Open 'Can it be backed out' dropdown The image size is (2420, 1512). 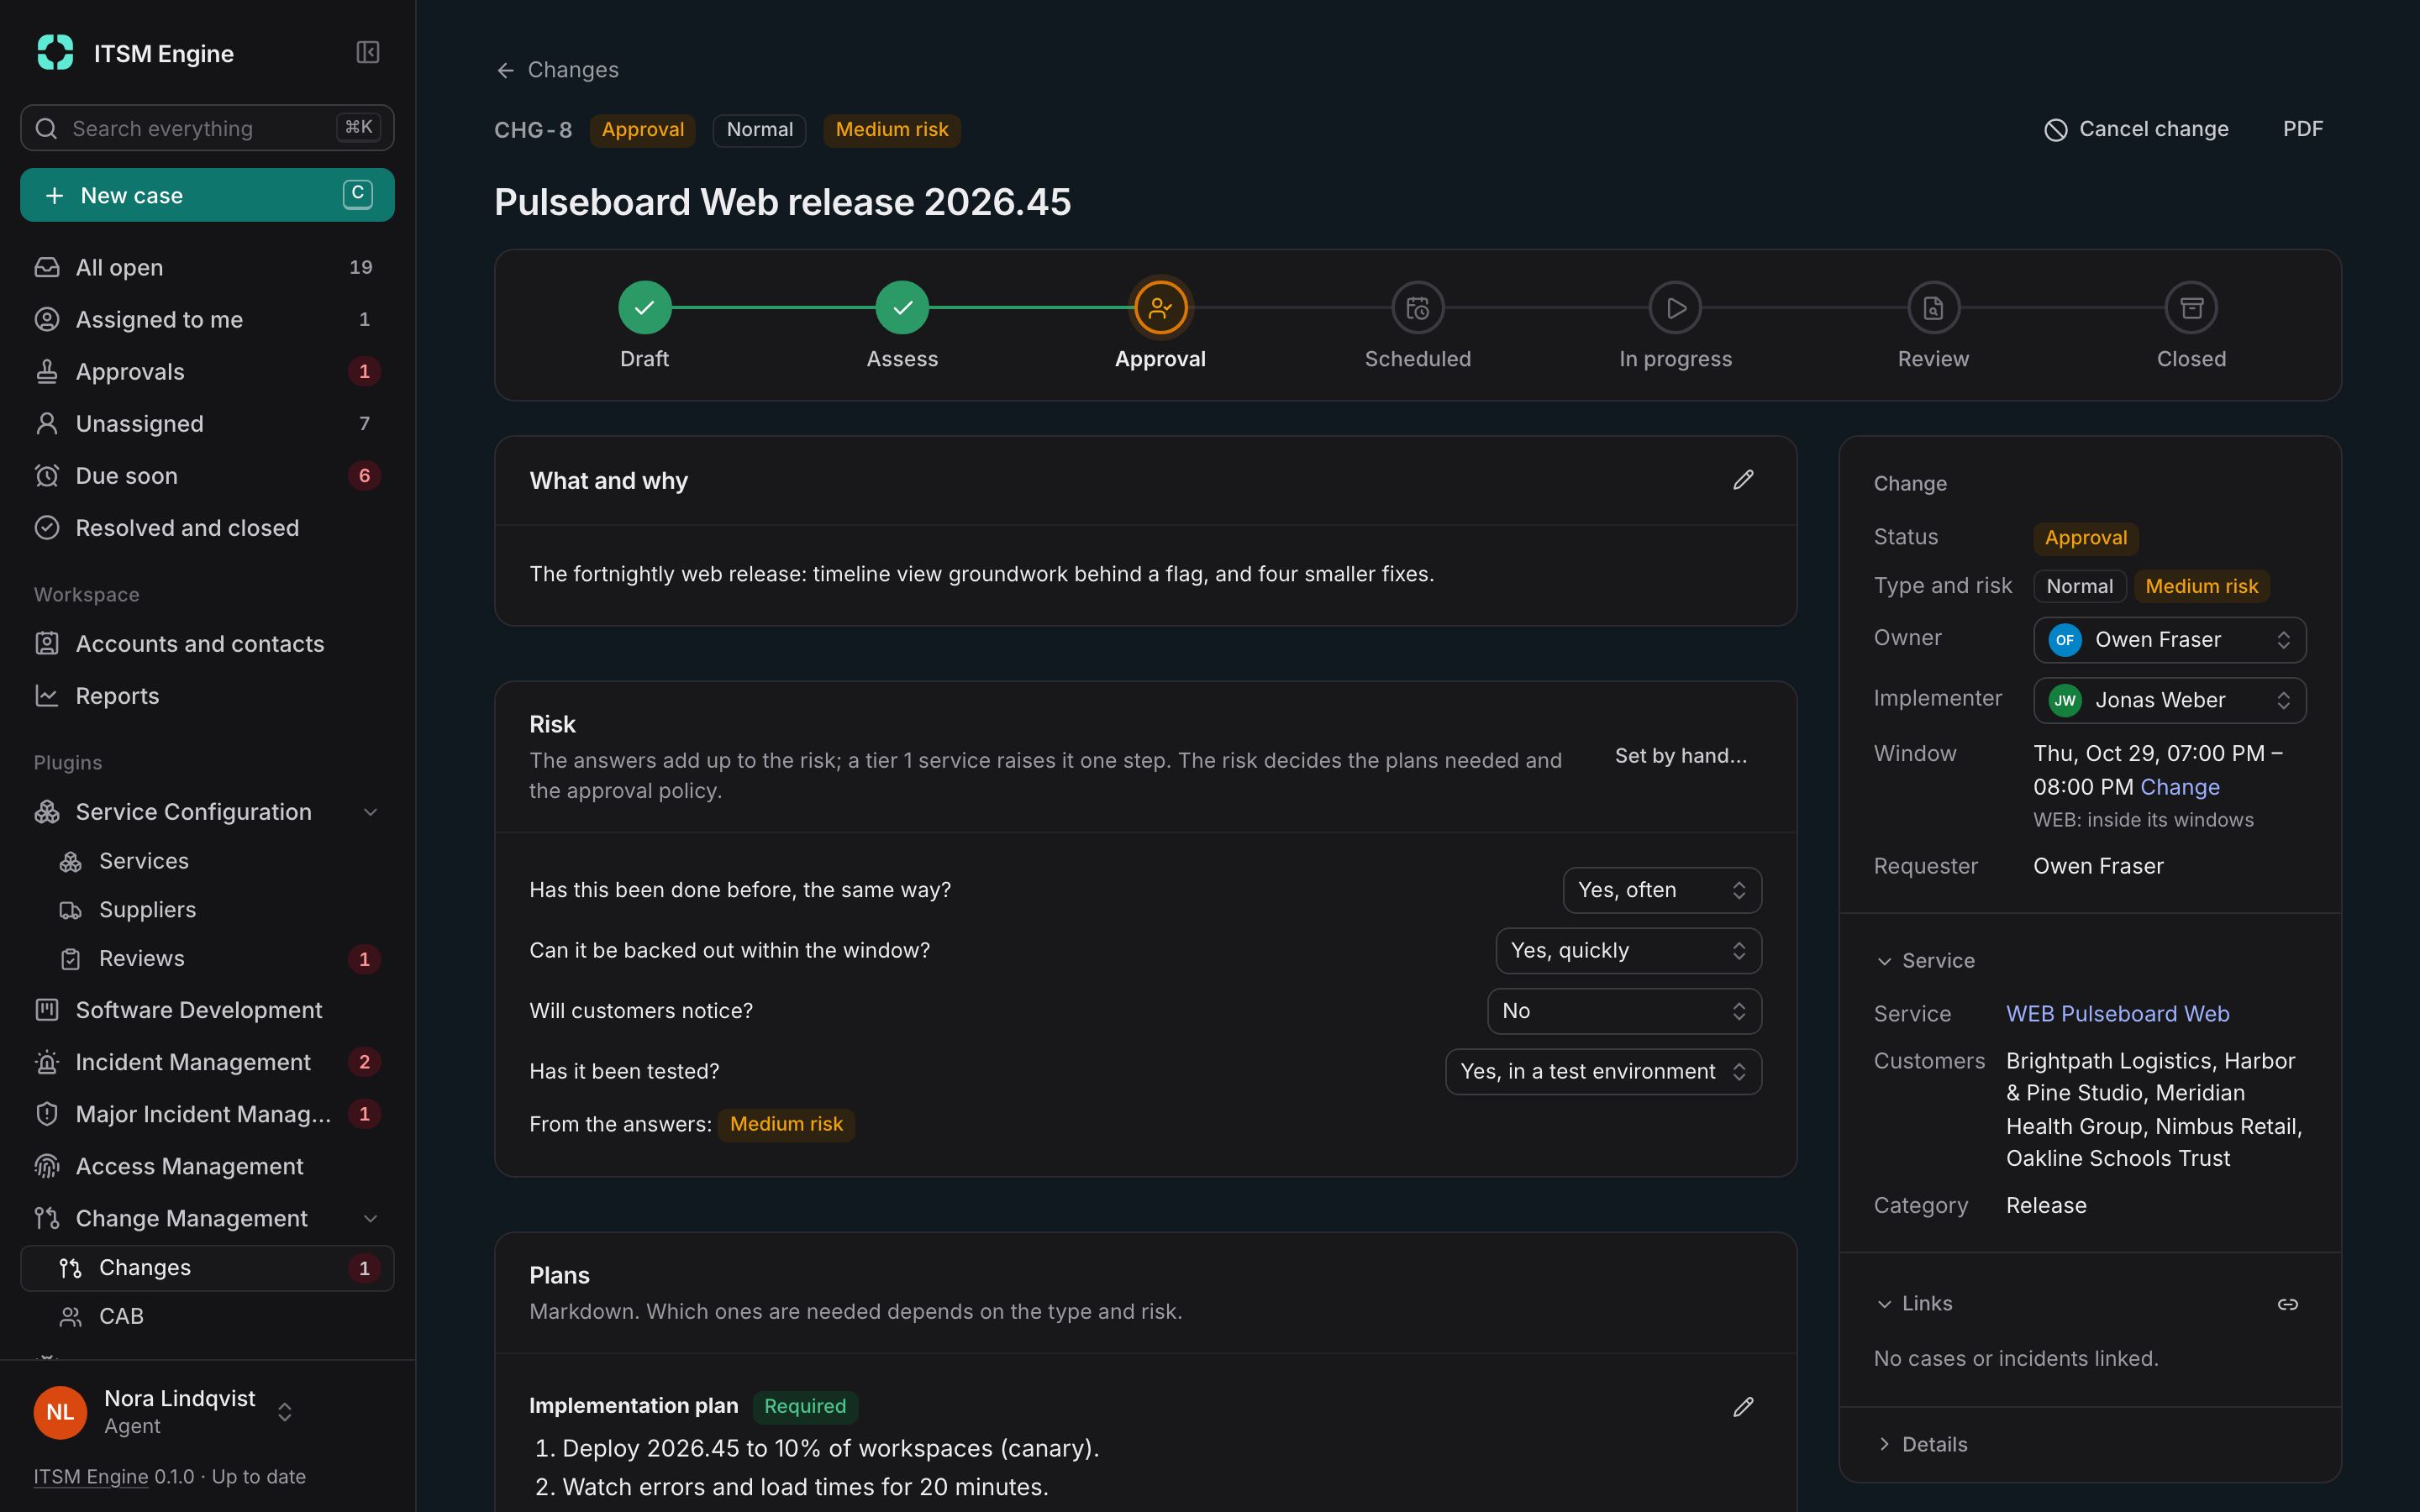coord(1628,950)
